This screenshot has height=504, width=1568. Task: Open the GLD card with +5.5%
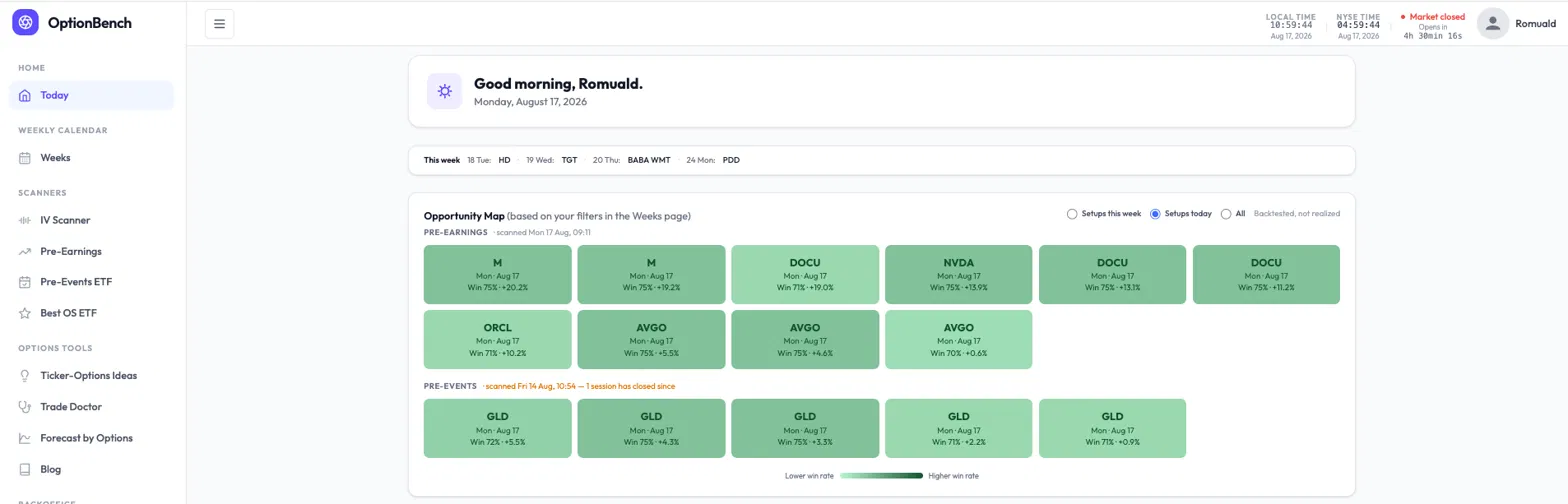[x=498, y=428]
